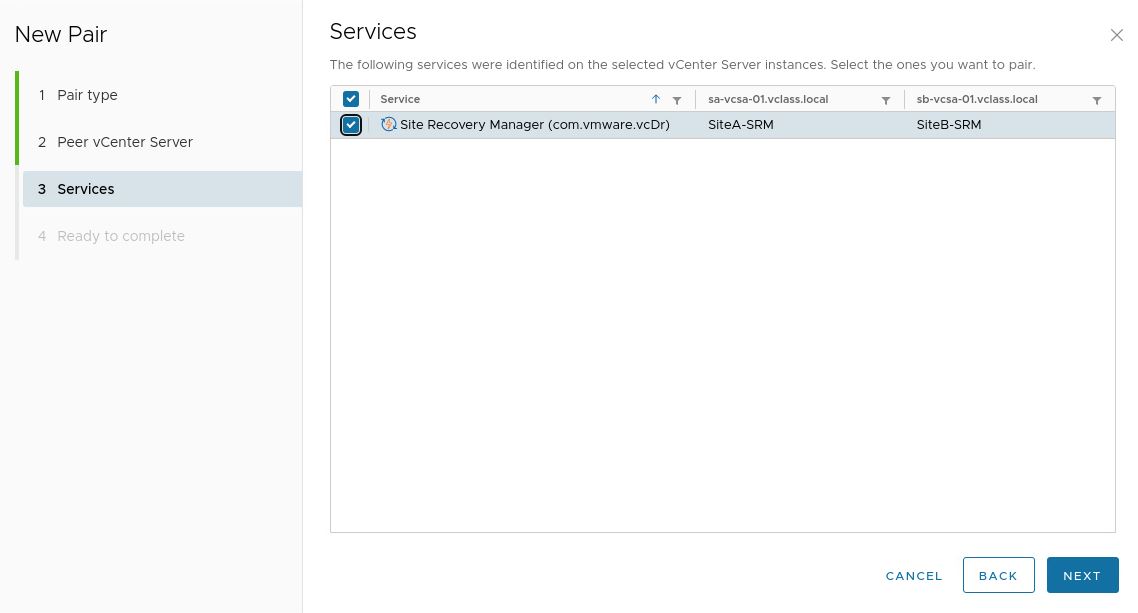The width and height of the screenshot is (1138, 613).
Task: Click Site Recovery Manager (com.vmware.vcDr) text
Action: coord(535,125)
